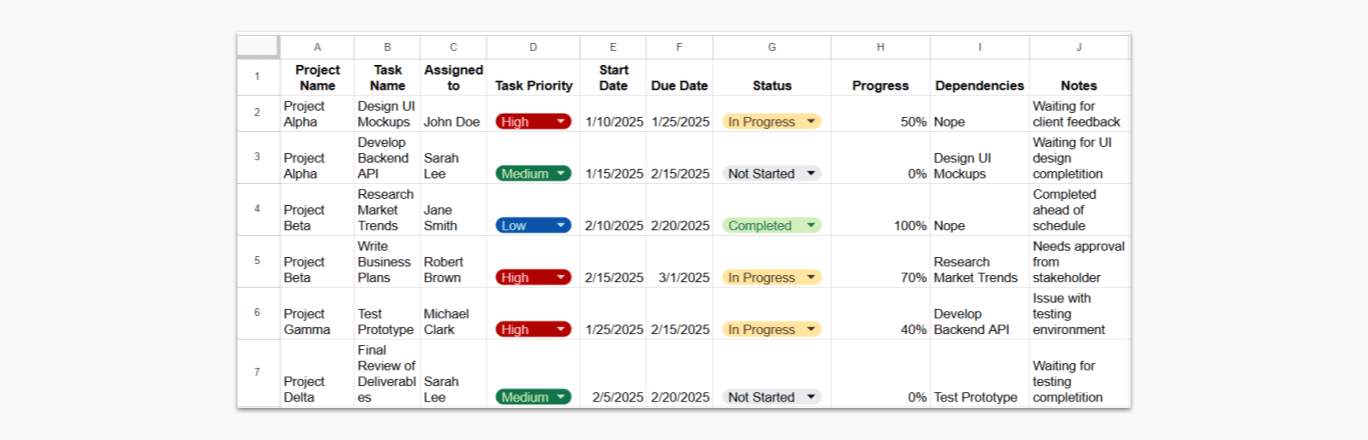The image size is (1368, 440).
Task: Expand the Completed status dropdown
Action: 811,226
